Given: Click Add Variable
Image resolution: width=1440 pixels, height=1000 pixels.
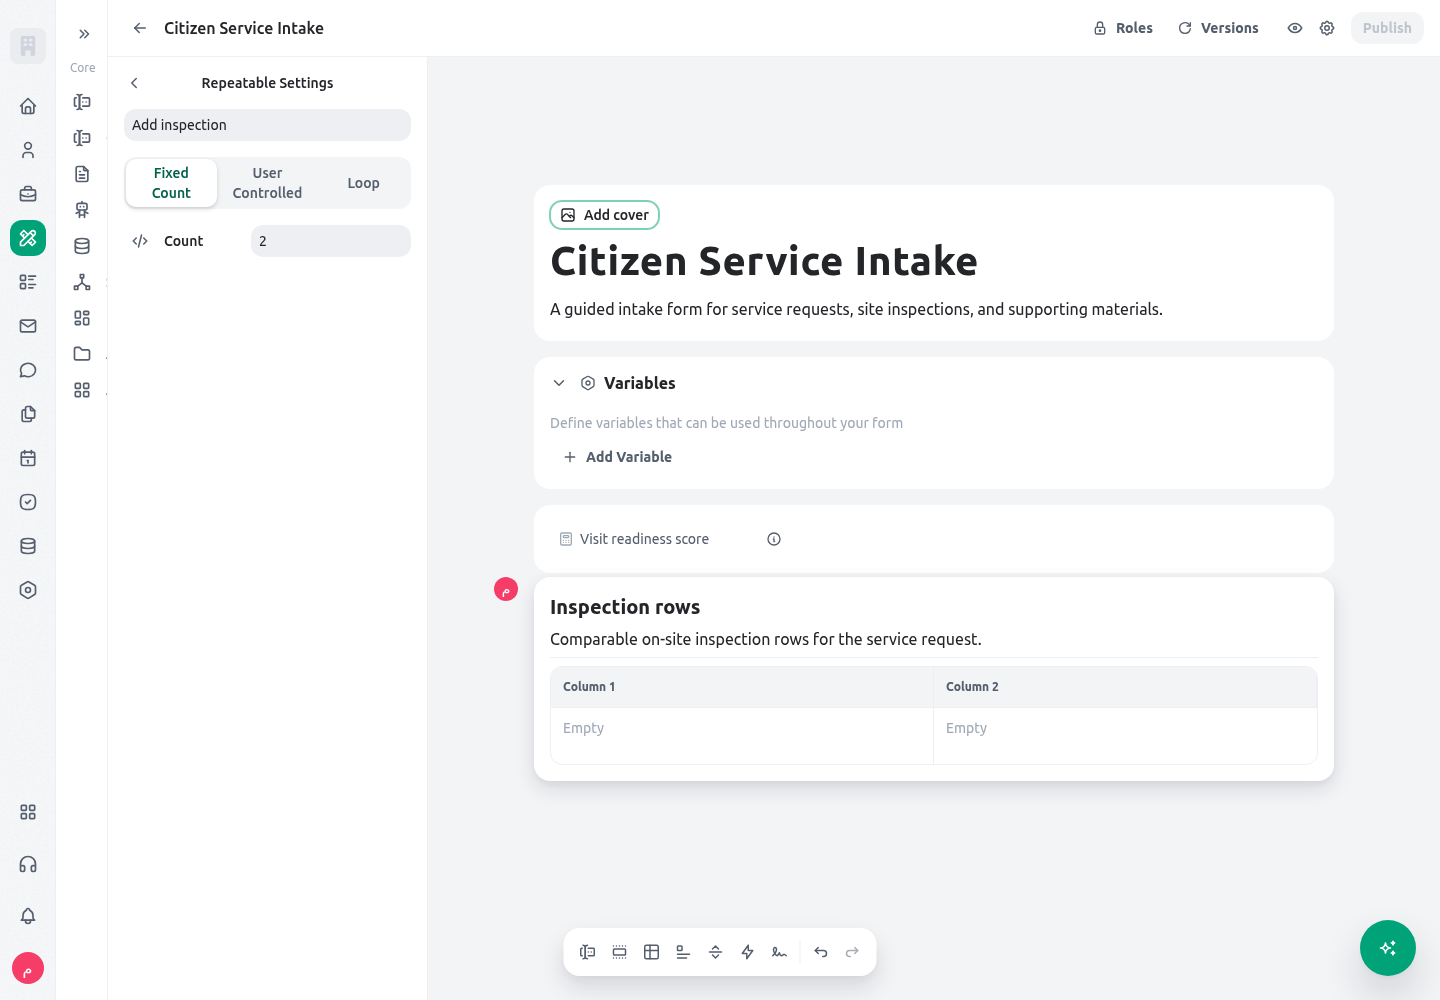Looking at the screenshot, I should tap(618, 457).
